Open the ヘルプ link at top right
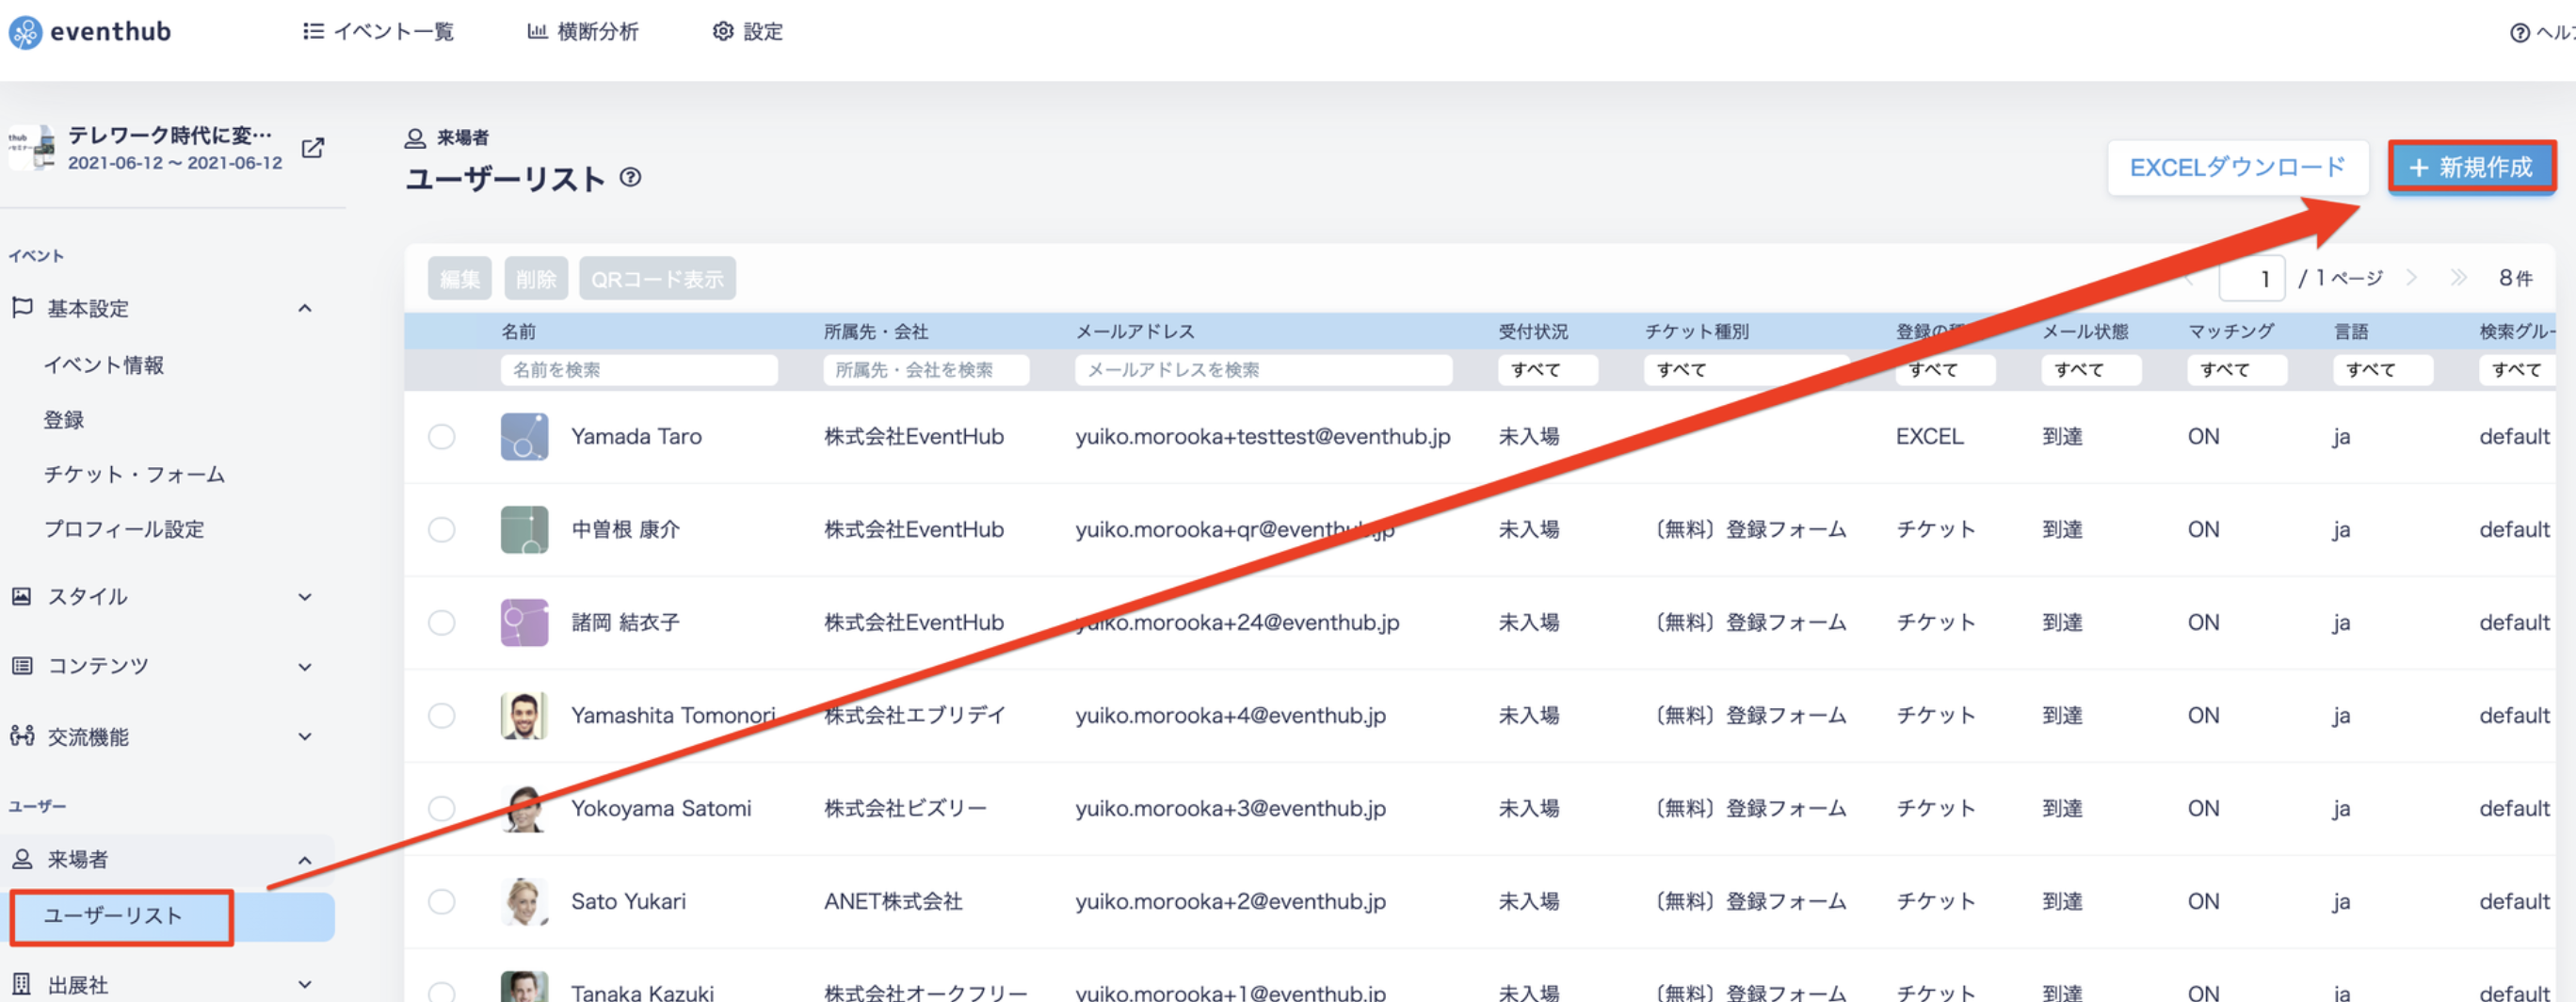Screen dimensions: 2576x1002 click(2543, 33)
